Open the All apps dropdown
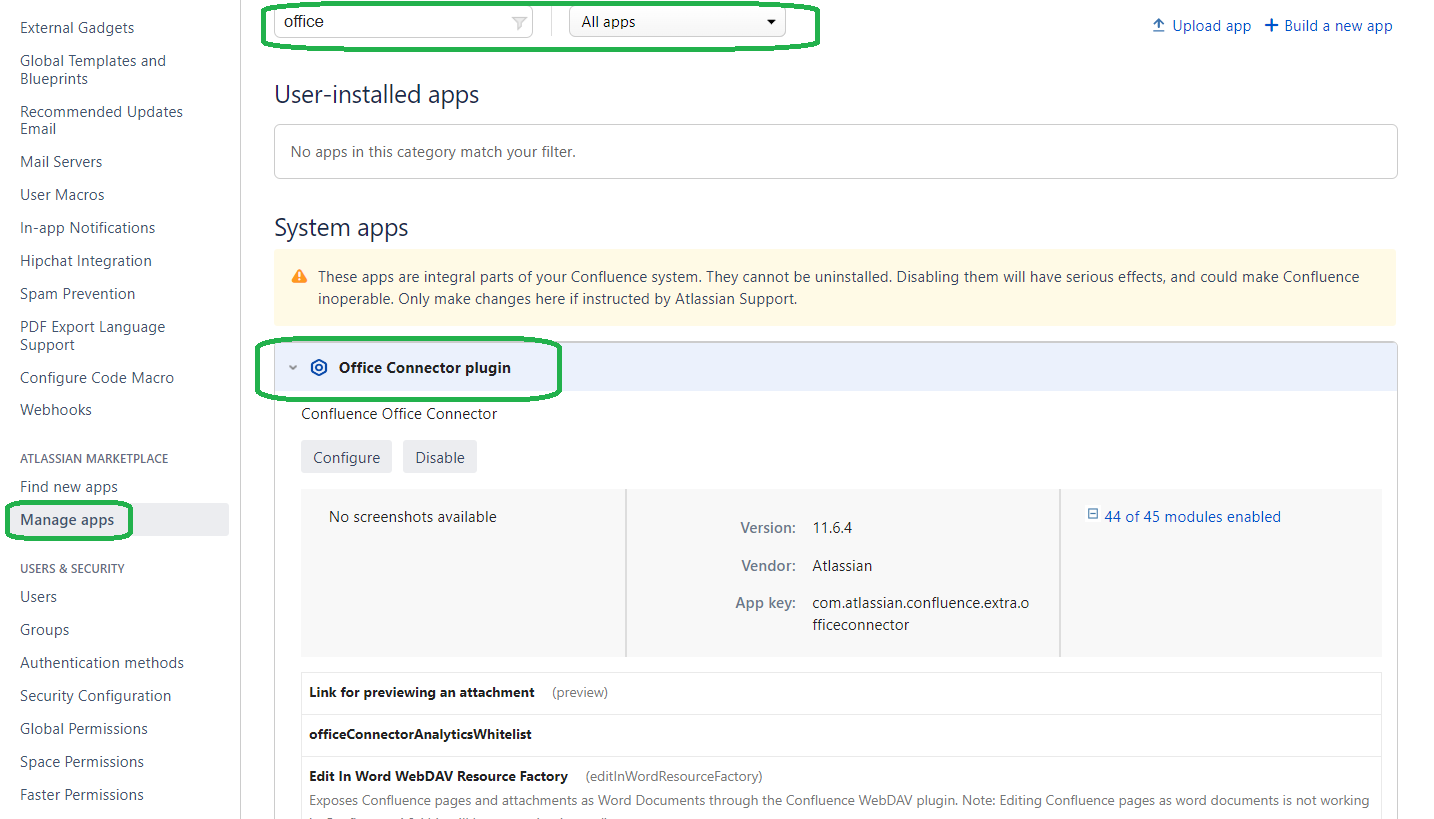Viewport: 1434px width, 819px height. point(677,22)
